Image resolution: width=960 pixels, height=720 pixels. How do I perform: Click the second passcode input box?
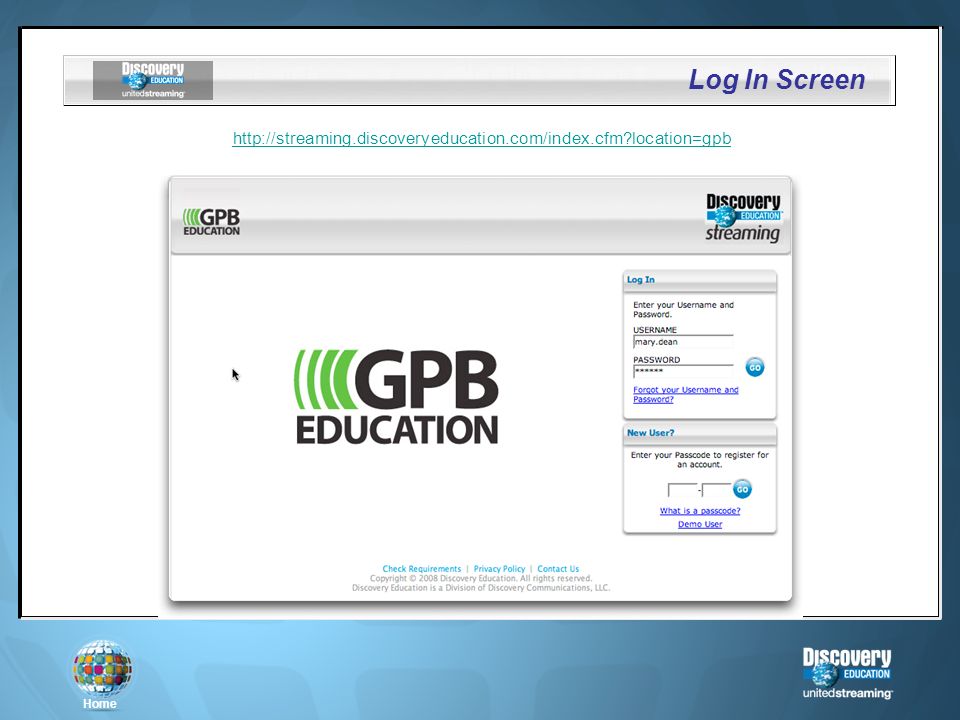pos(716,490)
